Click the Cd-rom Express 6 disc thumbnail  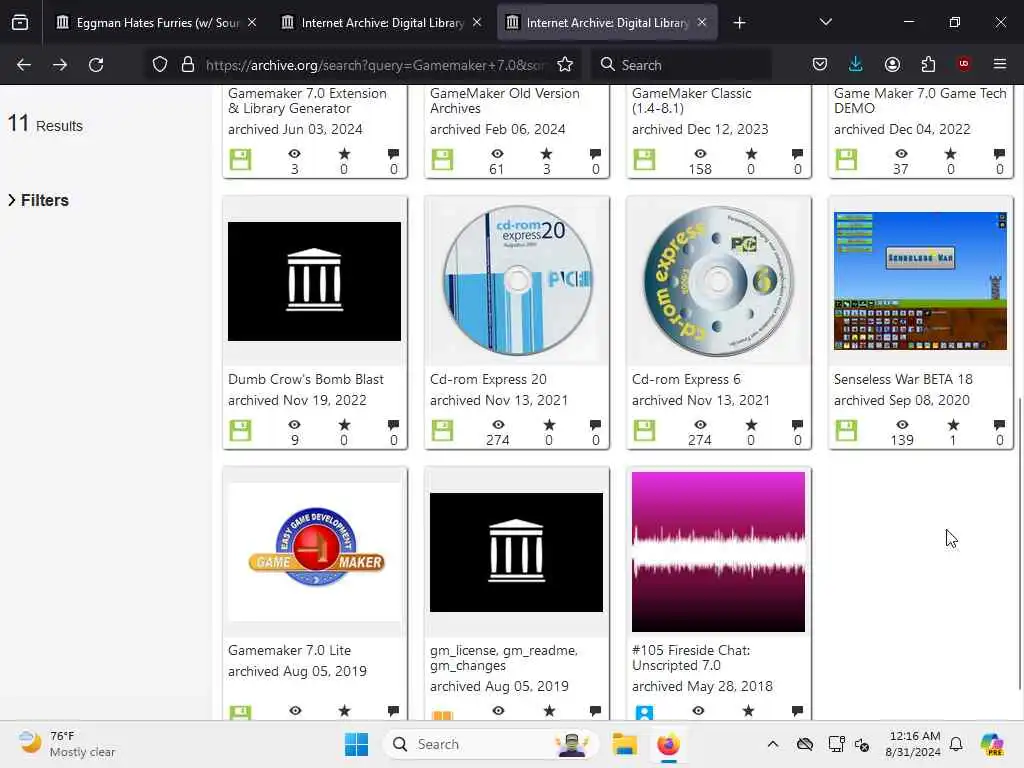tap(718, 281)
